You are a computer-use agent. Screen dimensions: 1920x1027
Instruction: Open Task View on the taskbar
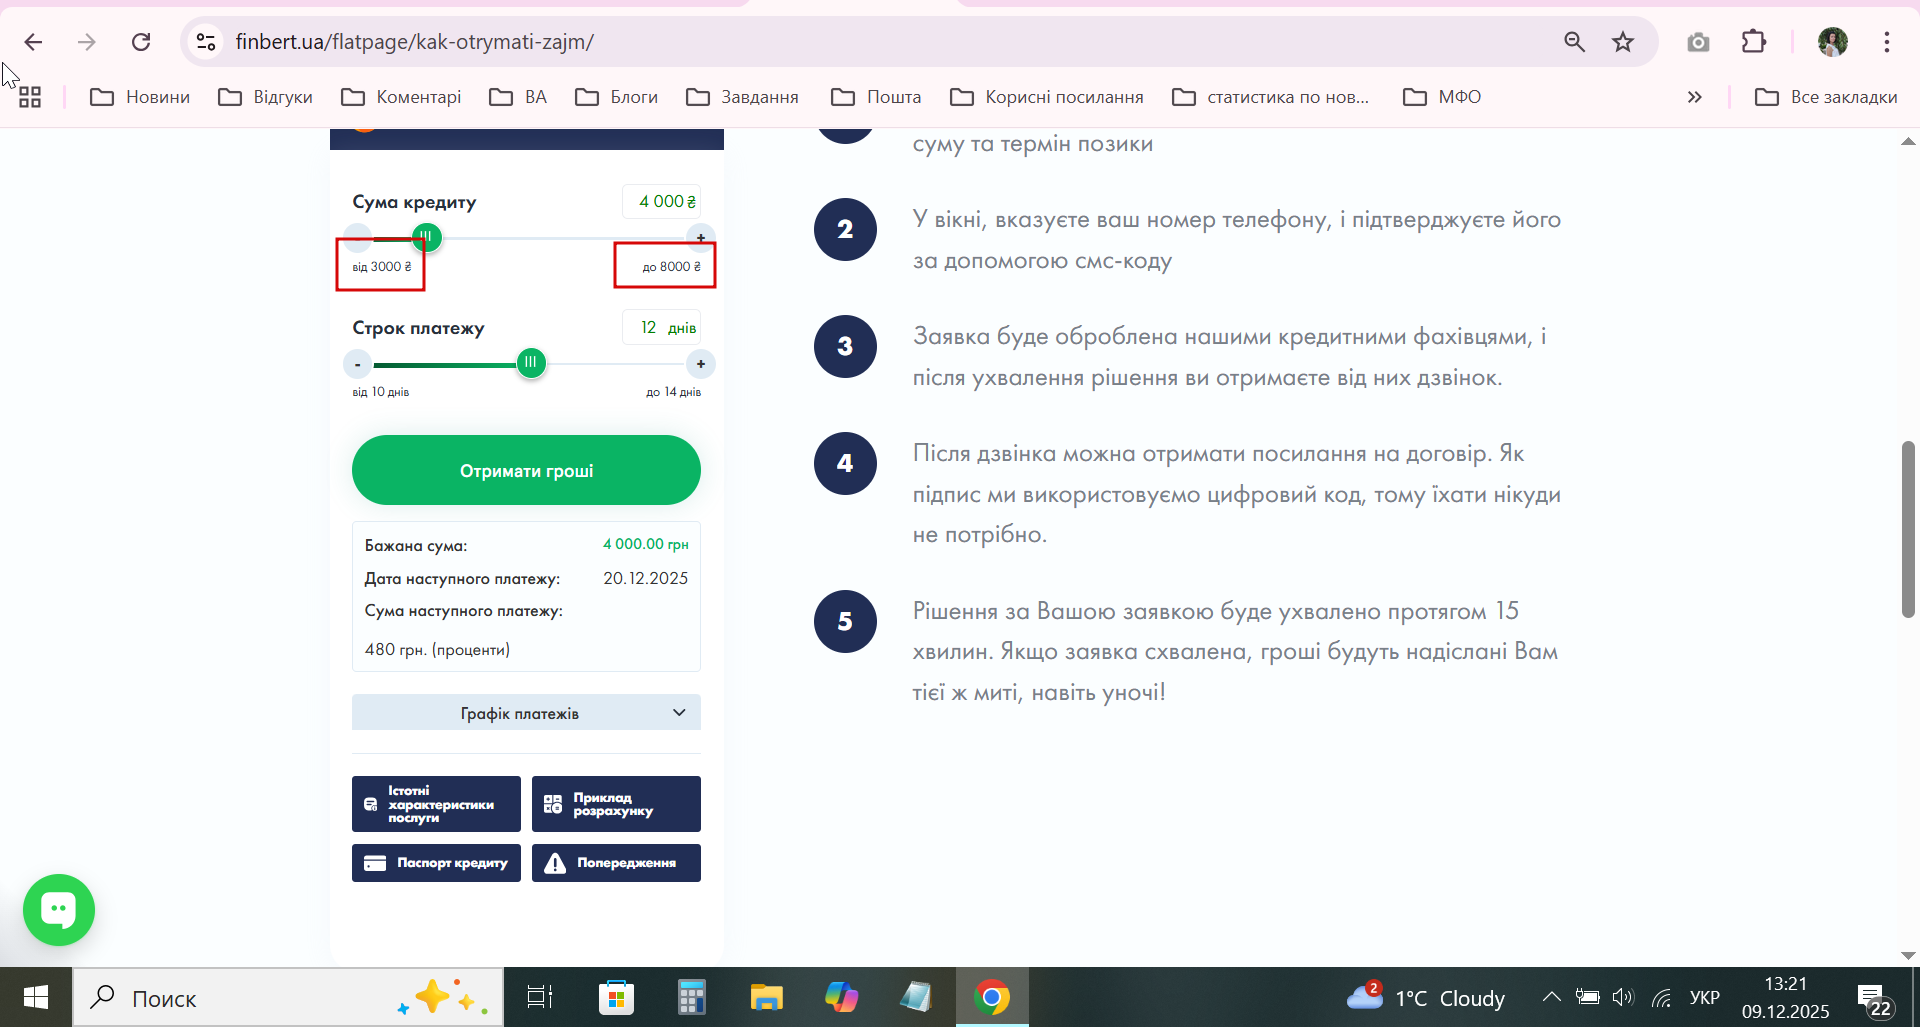540,997
